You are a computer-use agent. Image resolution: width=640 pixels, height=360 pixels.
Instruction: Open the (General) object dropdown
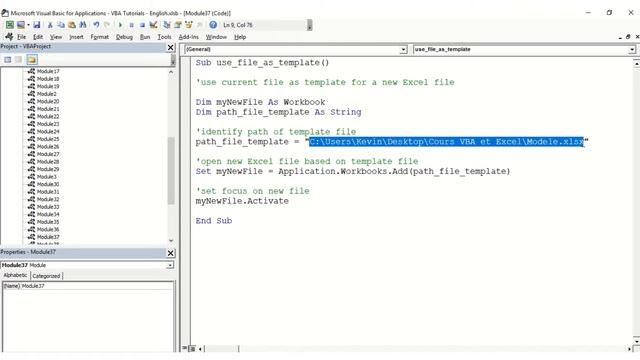point(403,49)
